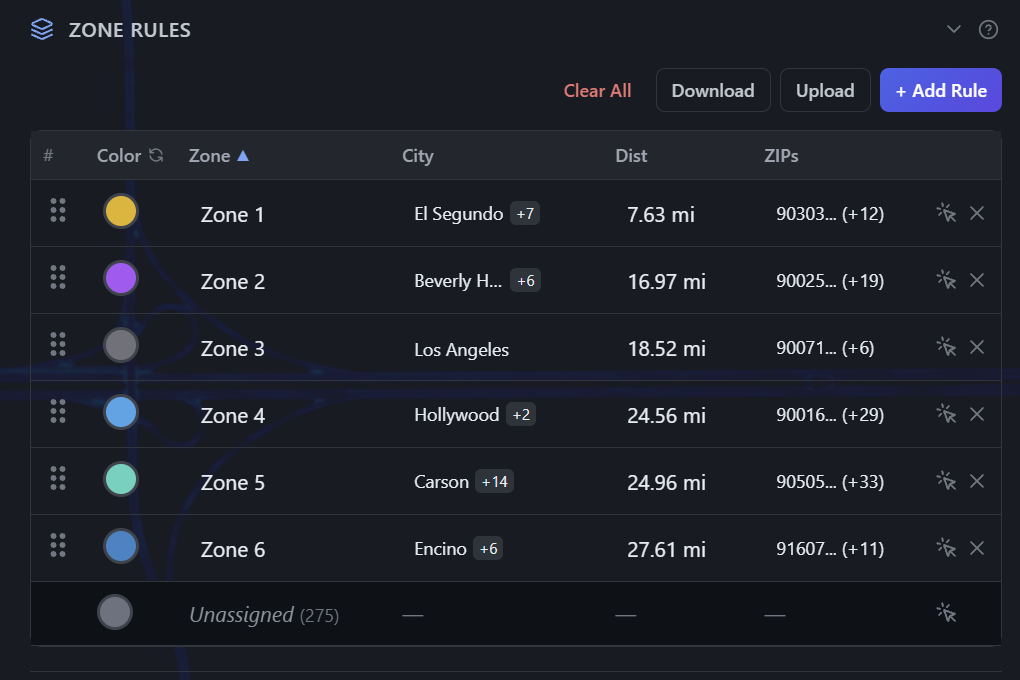Click the Zone 4 name

[x=233, y=416]
